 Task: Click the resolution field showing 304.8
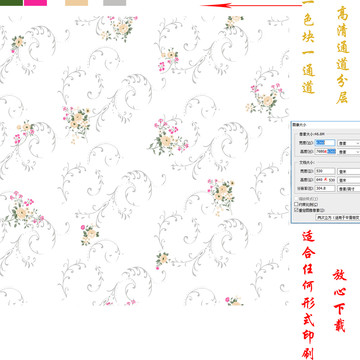coord(325,188)
